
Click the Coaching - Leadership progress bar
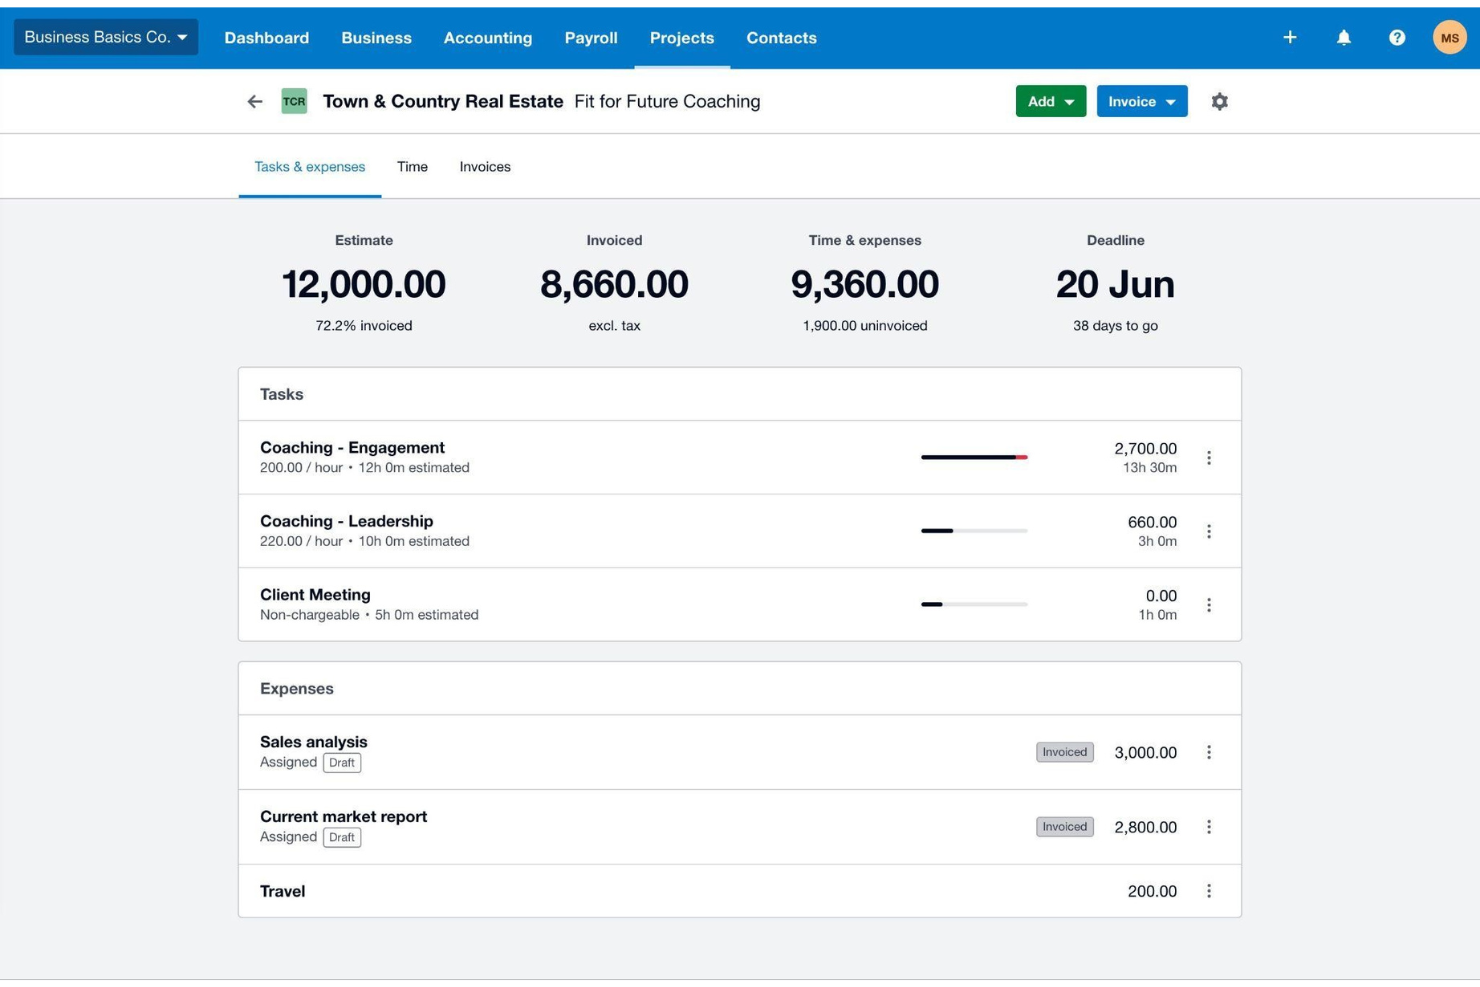973,531
